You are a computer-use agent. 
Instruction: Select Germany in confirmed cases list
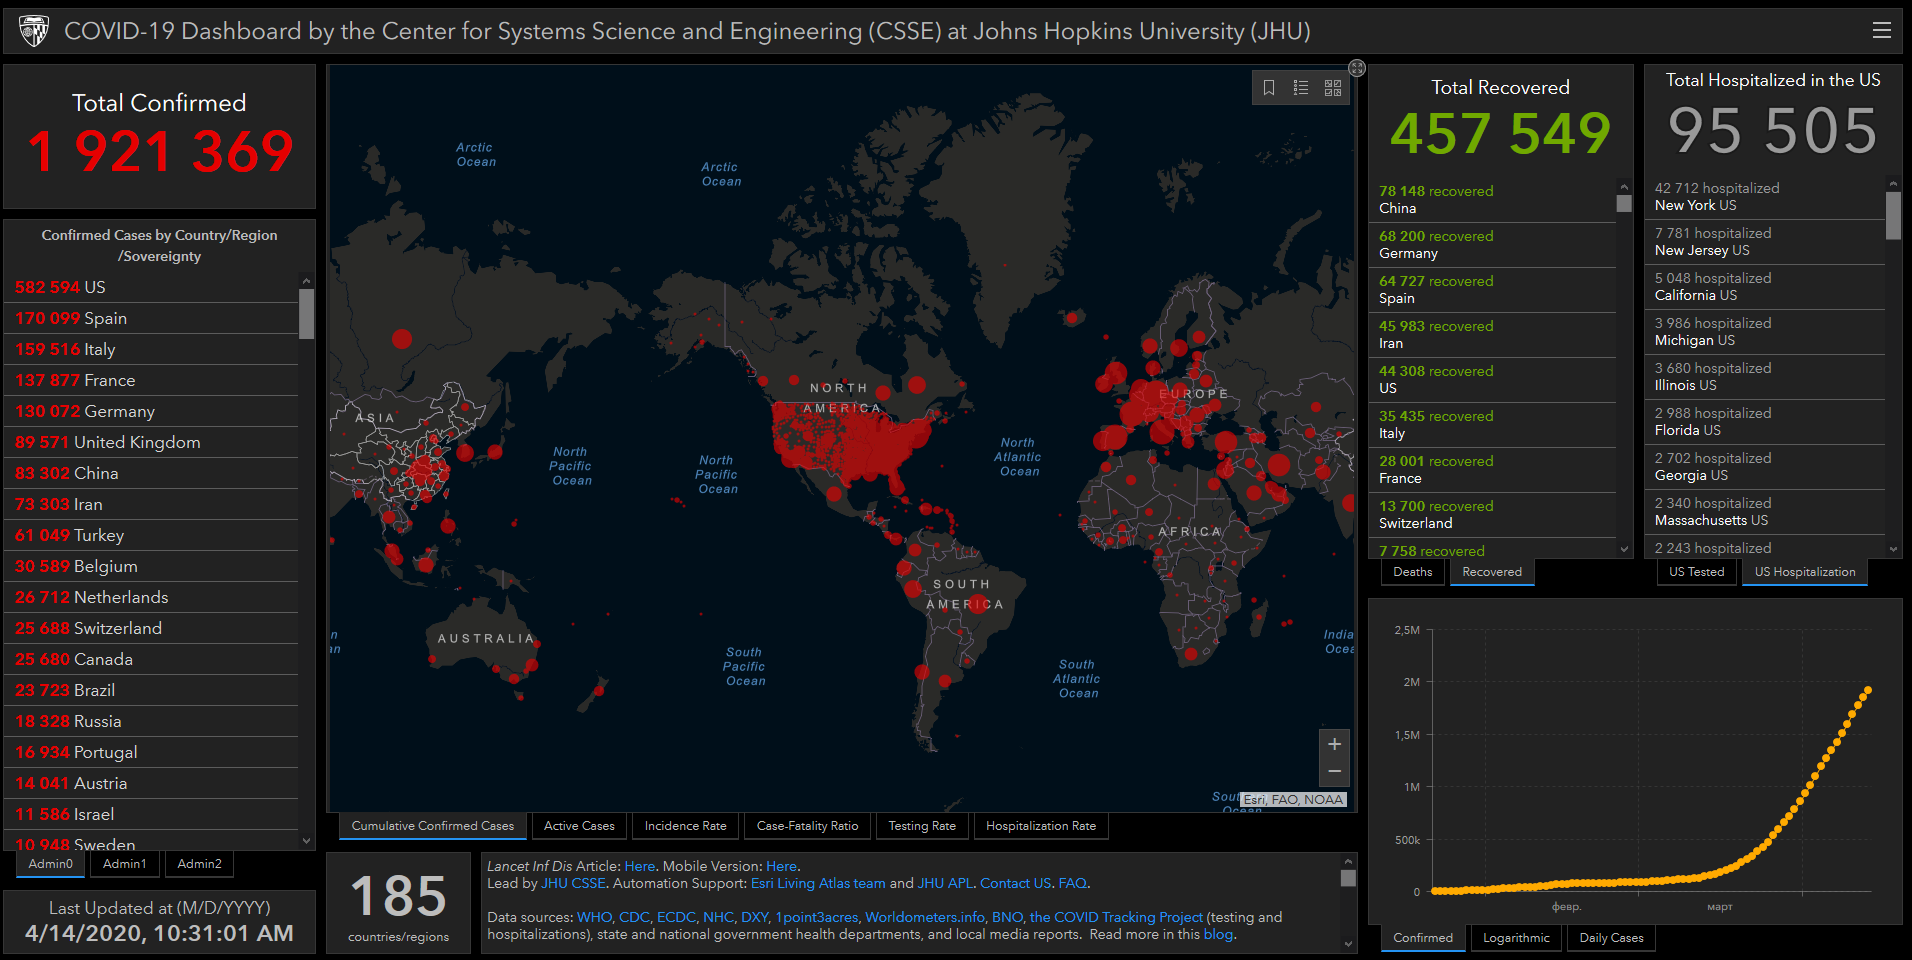(x=151, y=412)
